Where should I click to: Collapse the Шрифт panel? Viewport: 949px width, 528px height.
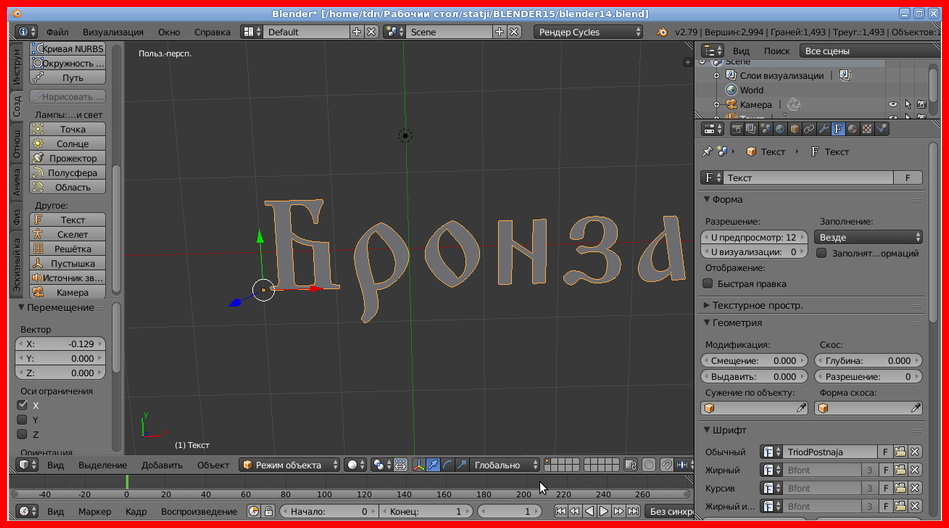tap(706, 430)
